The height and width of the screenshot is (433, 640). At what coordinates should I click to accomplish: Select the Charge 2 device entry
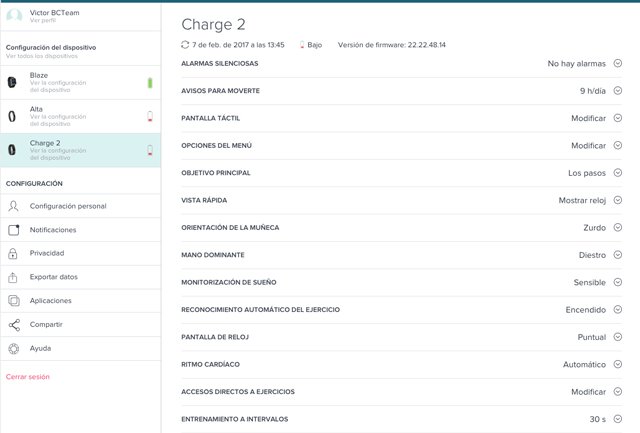coord(80,150)
